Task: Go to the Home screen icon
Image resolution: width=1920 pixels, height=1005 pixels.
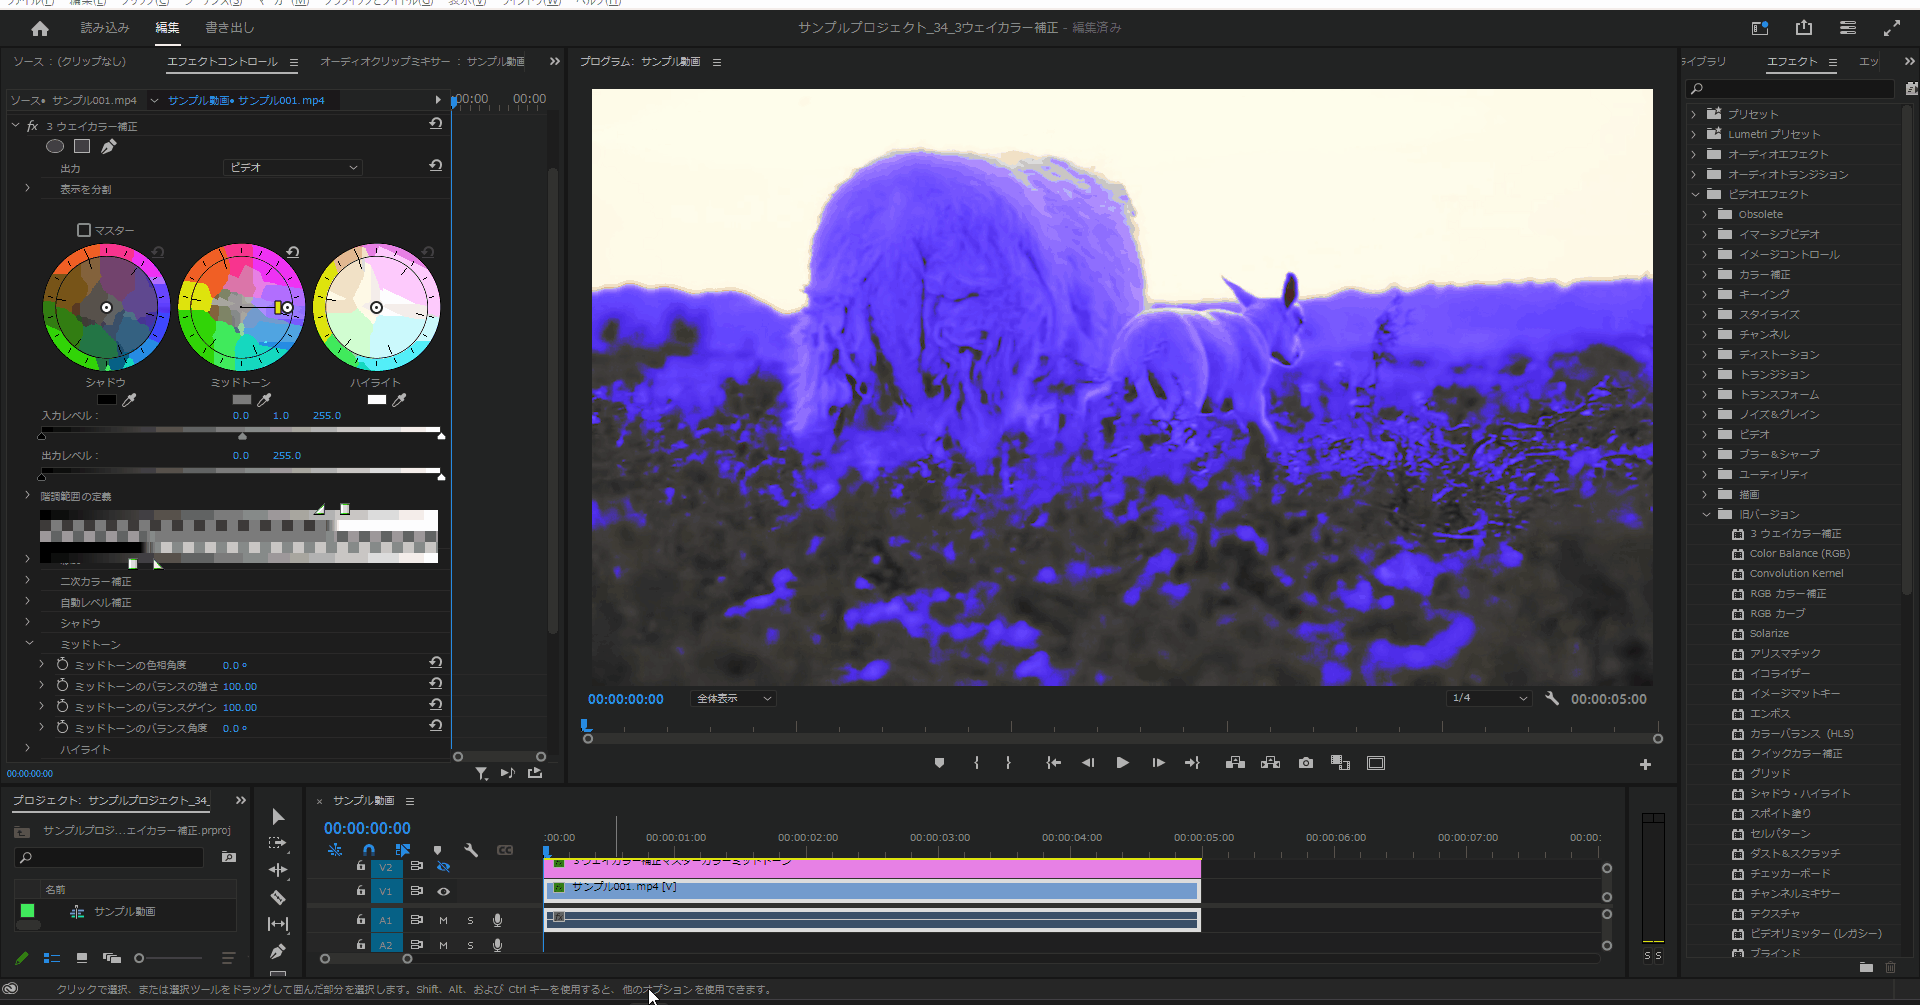Action: pos(40,28)
